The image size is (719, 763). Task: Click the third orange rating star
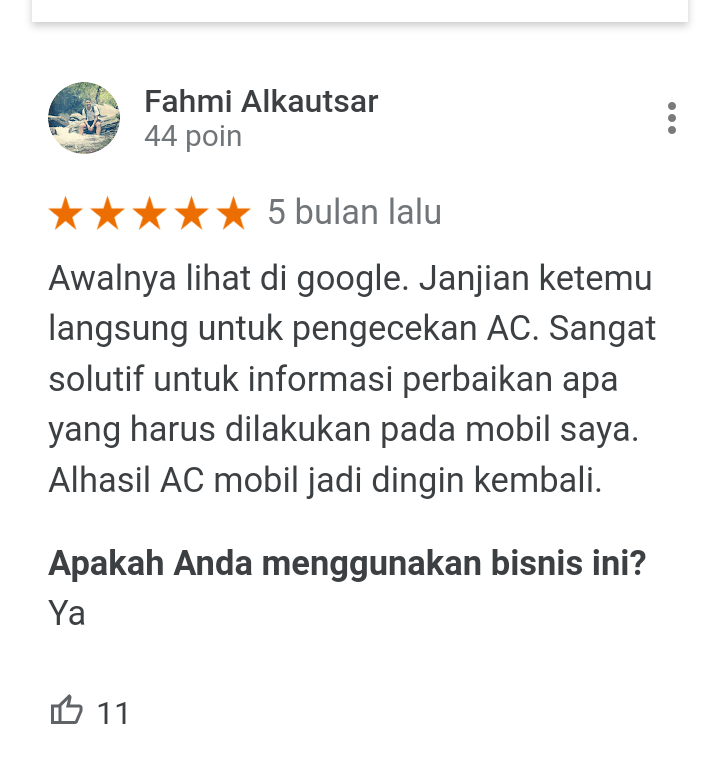pos(150,213)
